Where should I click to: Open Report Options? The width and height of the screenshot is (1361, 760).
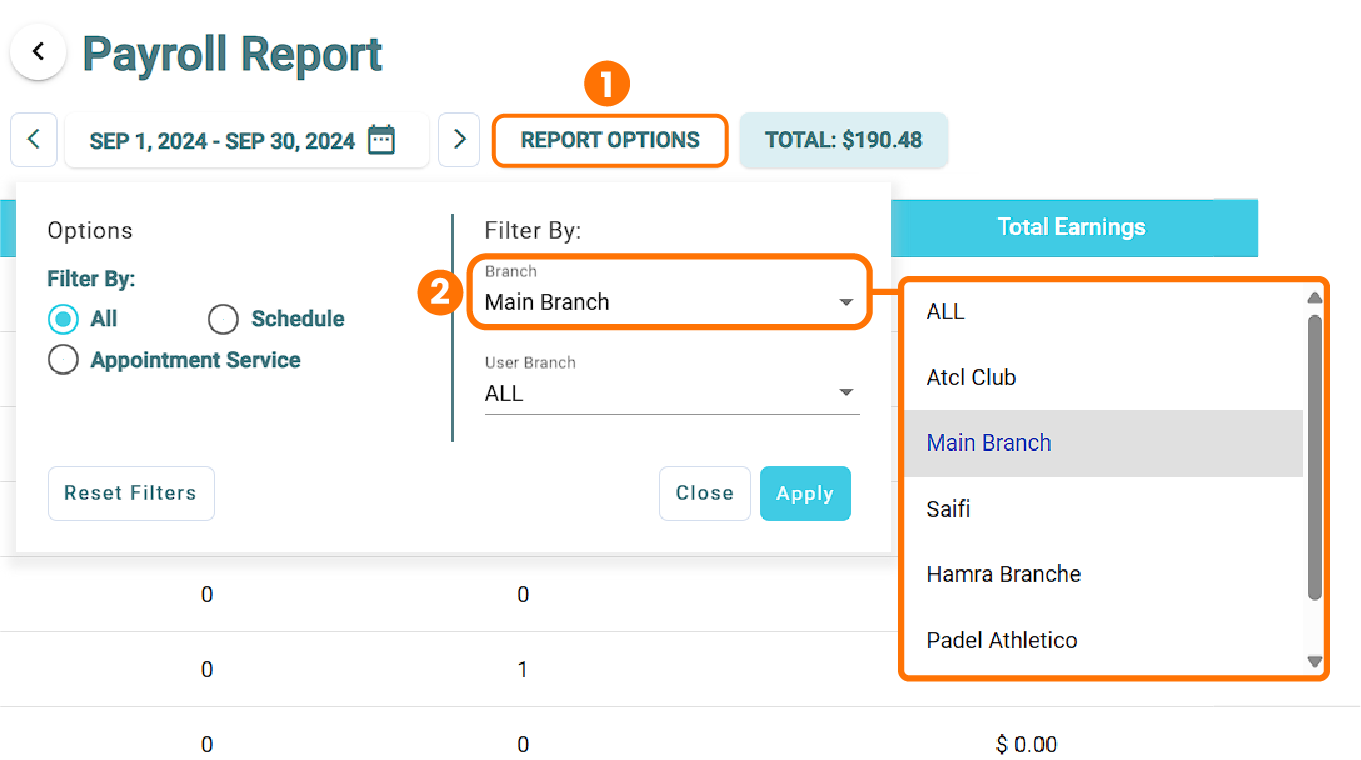(610, 140)
